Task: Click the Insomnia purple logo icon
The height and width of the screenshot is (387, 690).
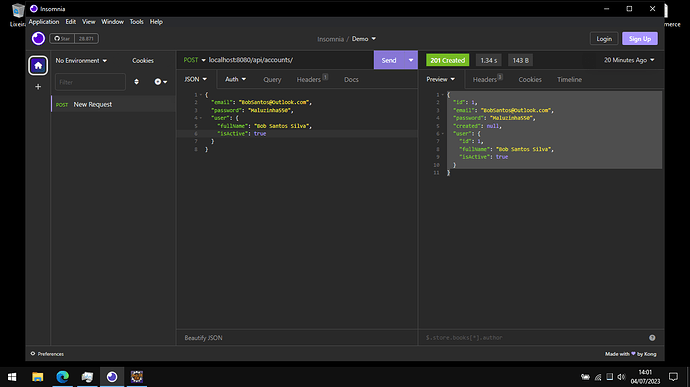Action: click(x=38, y=39)
